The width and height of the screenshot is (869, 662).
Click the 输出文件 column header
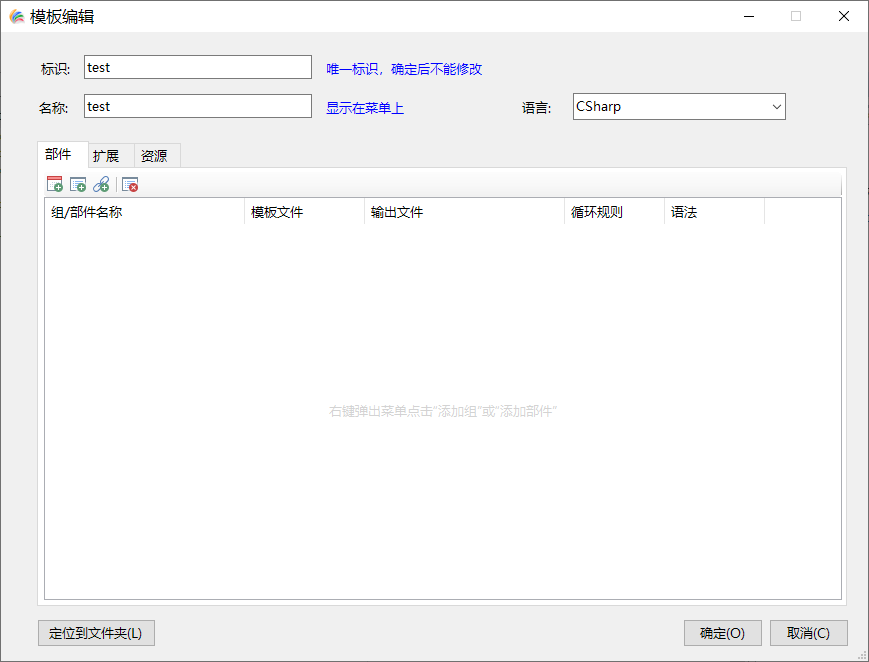[x=464, y=212]
